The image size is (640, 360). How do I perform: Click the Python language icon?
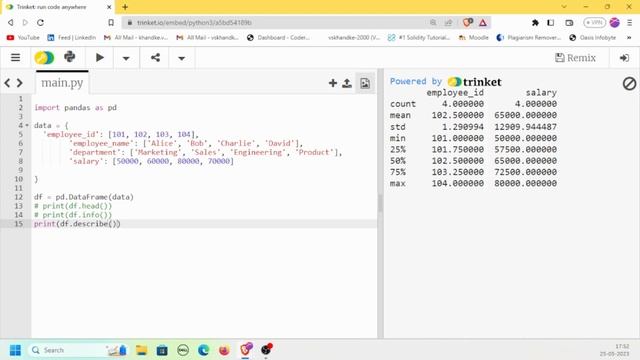[x=70, y=57]
